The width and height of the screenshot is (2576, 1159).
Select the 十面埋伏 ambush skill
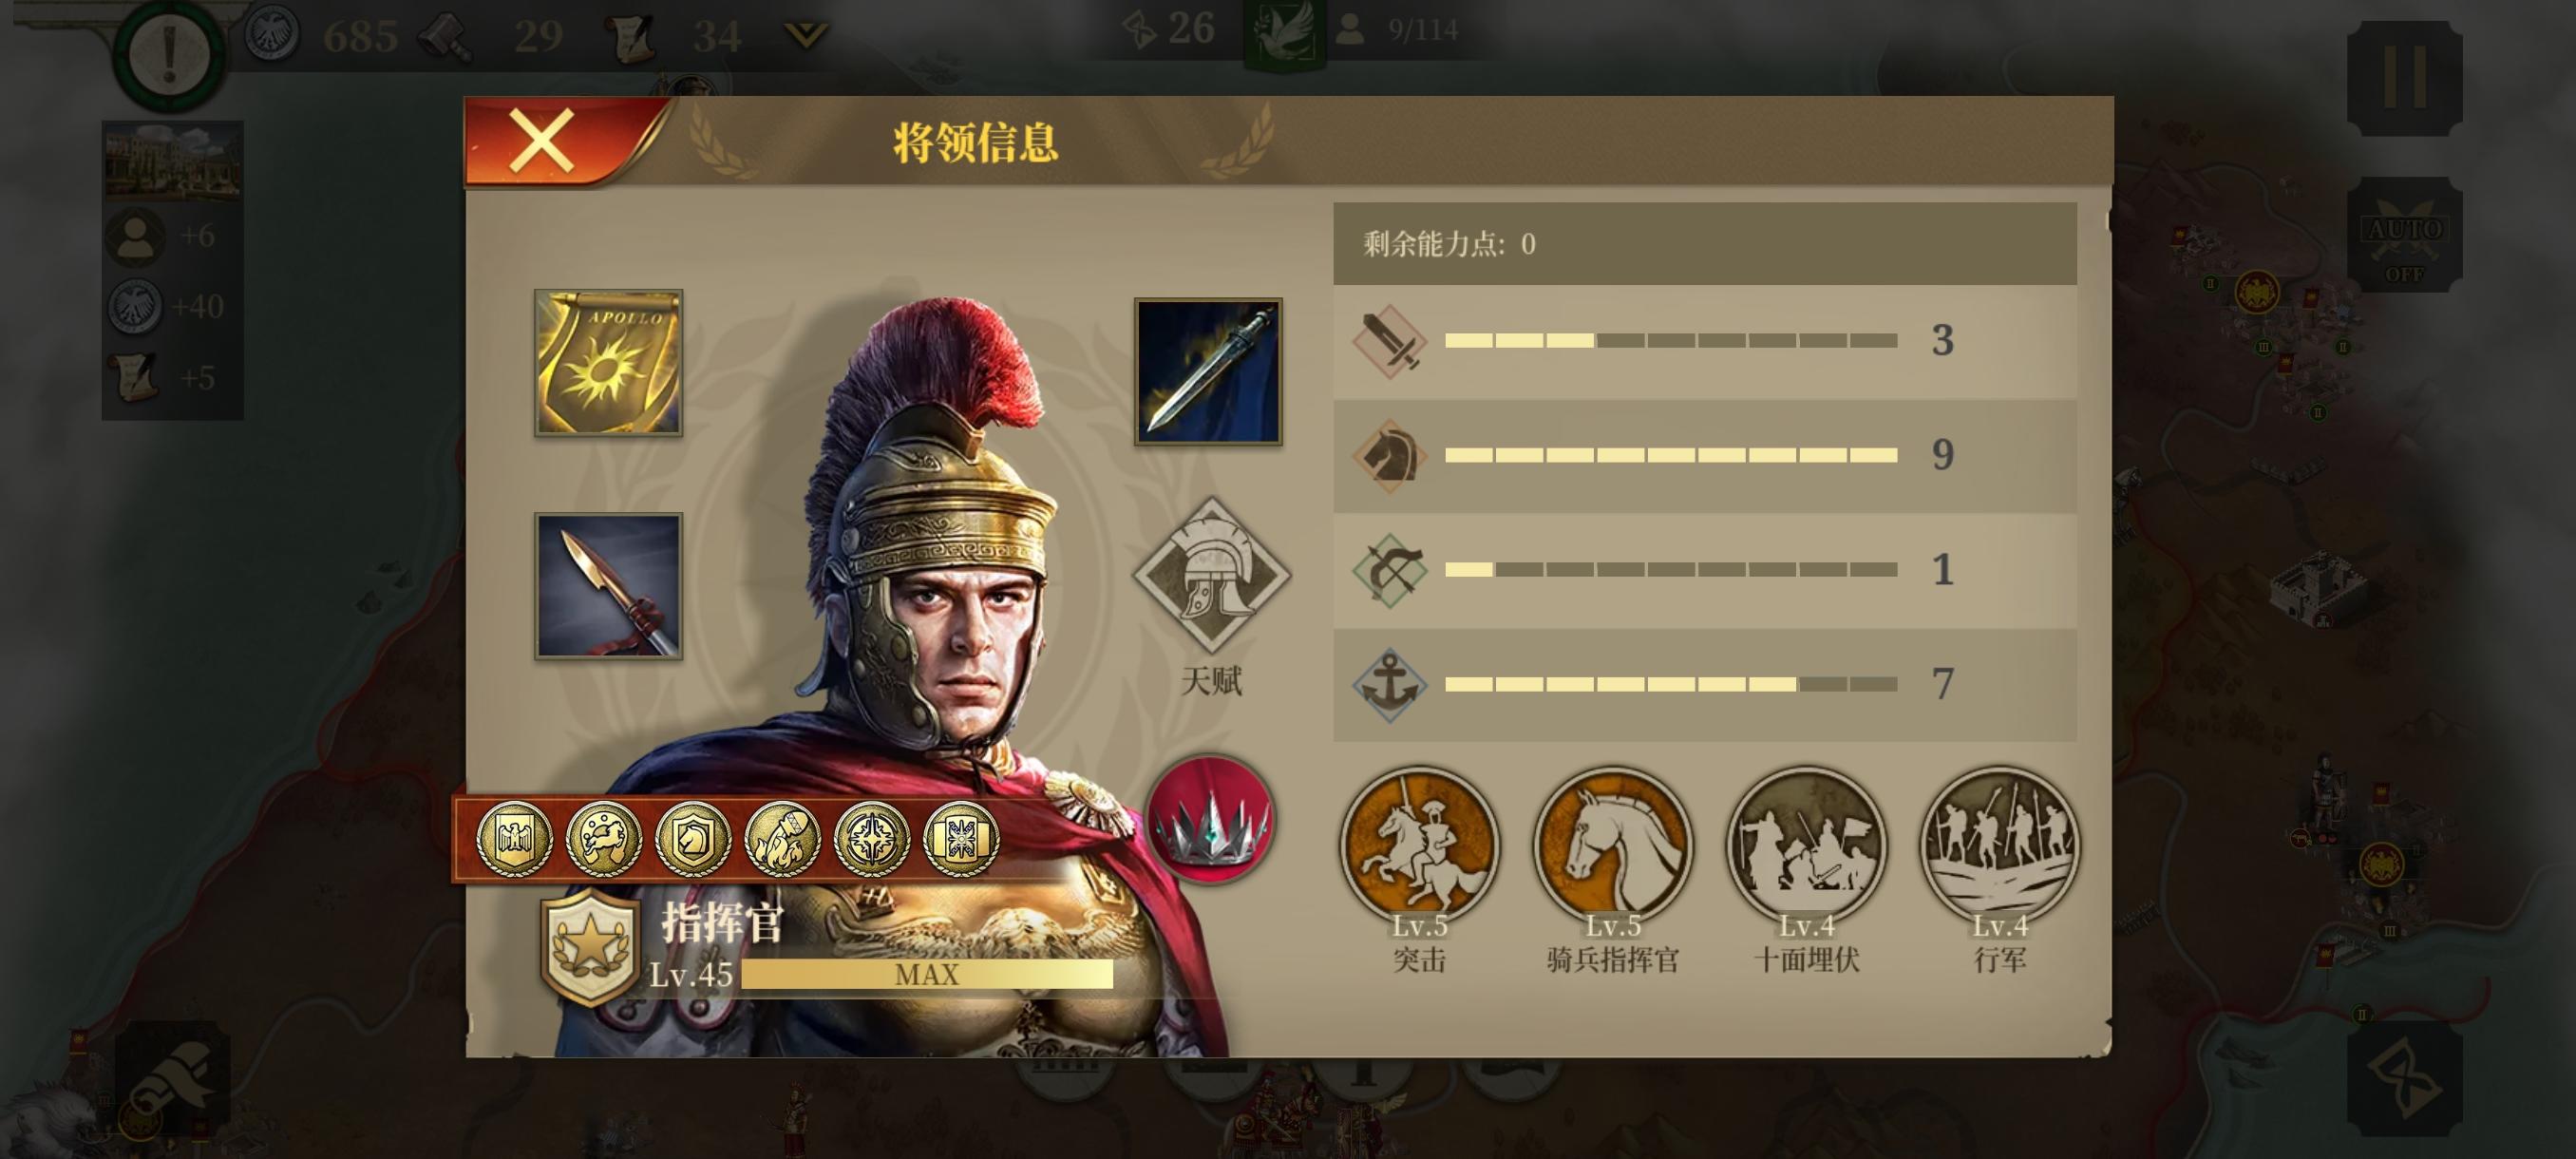1806,846
